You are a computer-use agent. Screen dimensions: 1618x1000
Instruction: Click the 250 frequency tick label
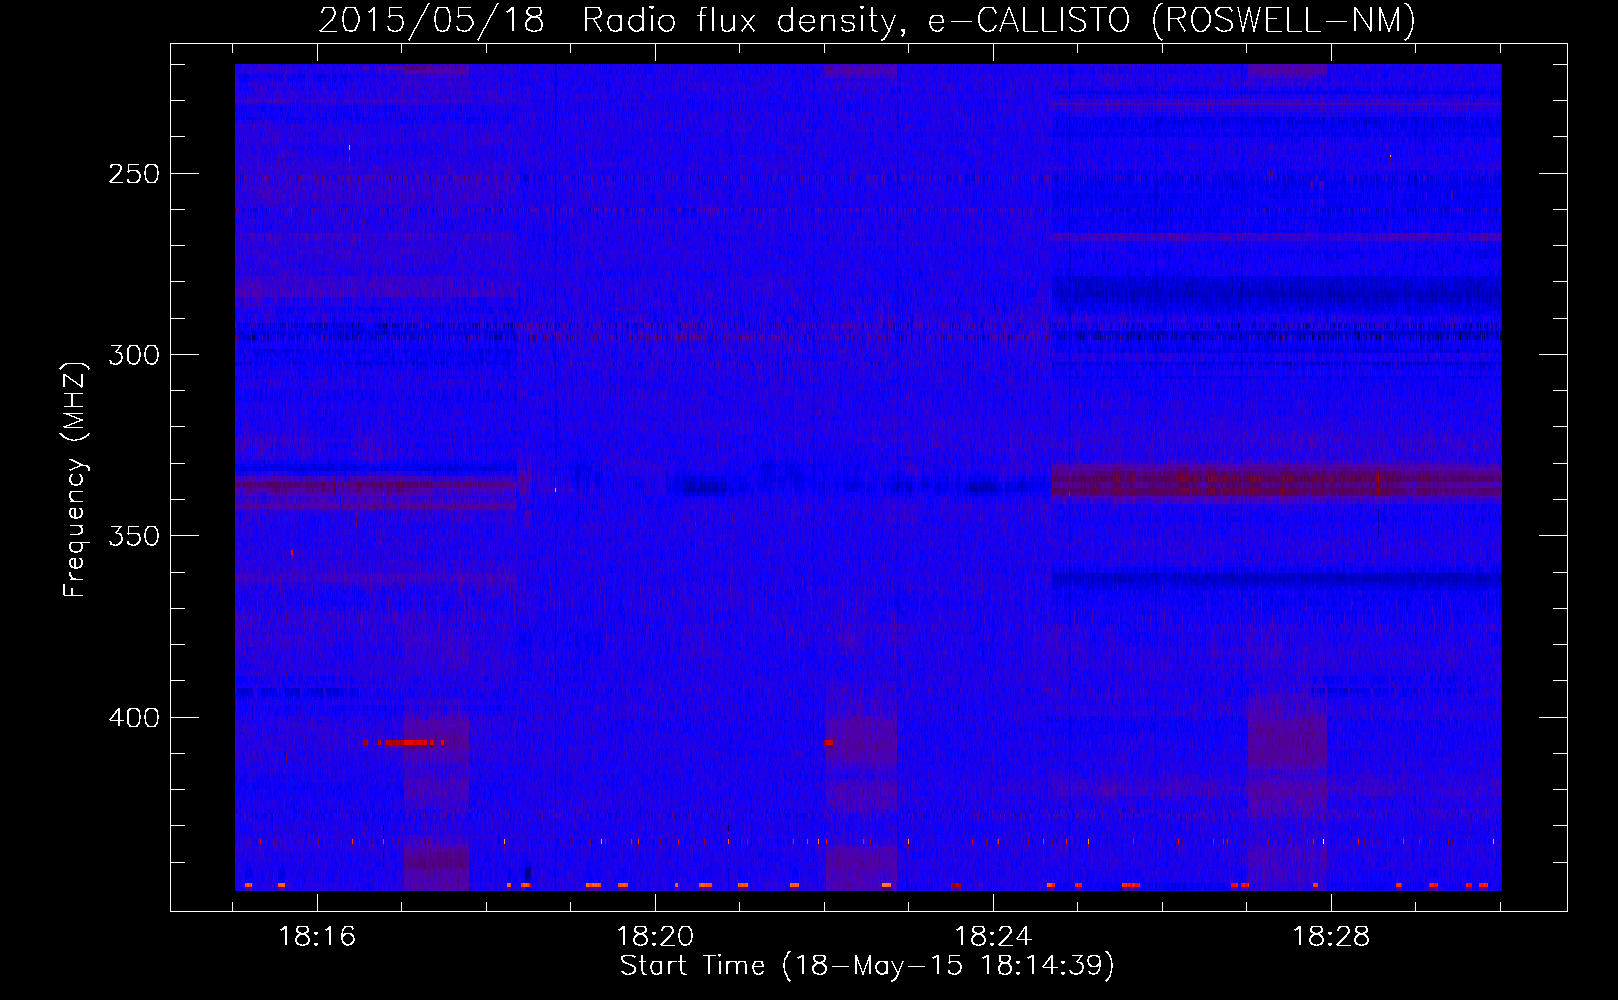point(134,174)
